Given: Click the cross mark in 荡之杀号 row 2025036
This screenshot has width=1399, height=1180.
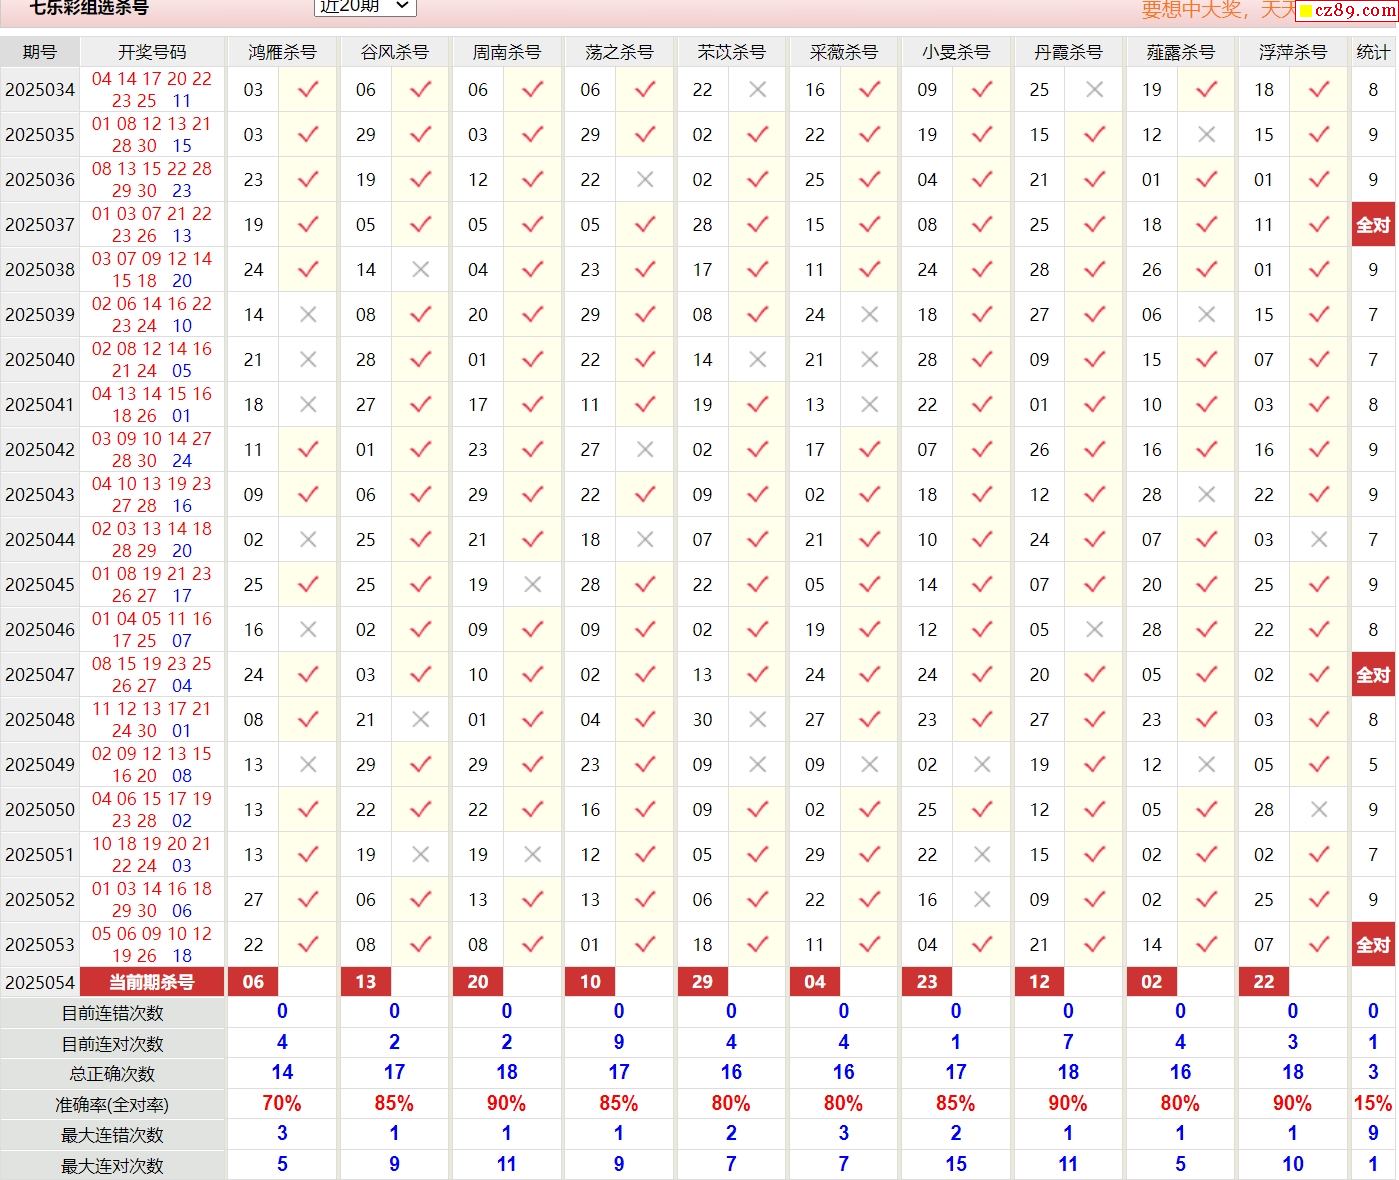Looking at the screenshot, I should pos(645,180).
